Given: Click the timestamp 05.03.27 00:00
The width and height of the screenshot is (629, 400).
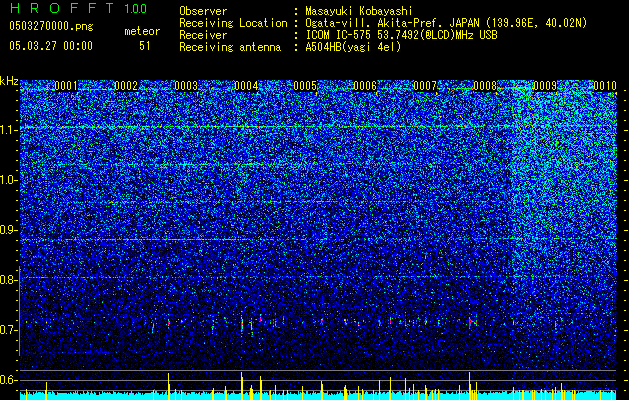Looking at the screenshot, I should [51, 46].
